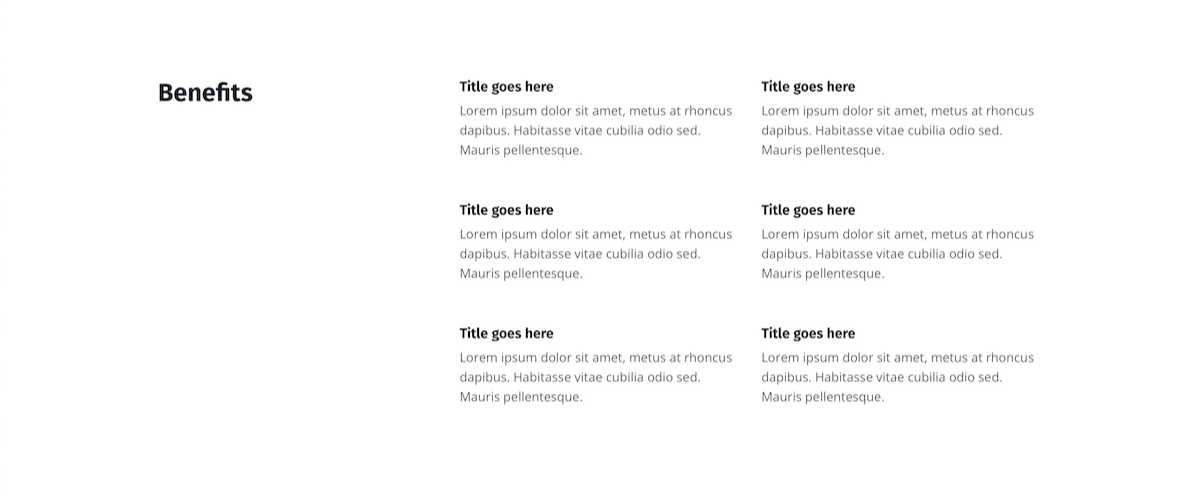Select the "dapibus. Habitasse" line in middle-right paragraph
1200x495 pixels.
[x=881, y=254]
